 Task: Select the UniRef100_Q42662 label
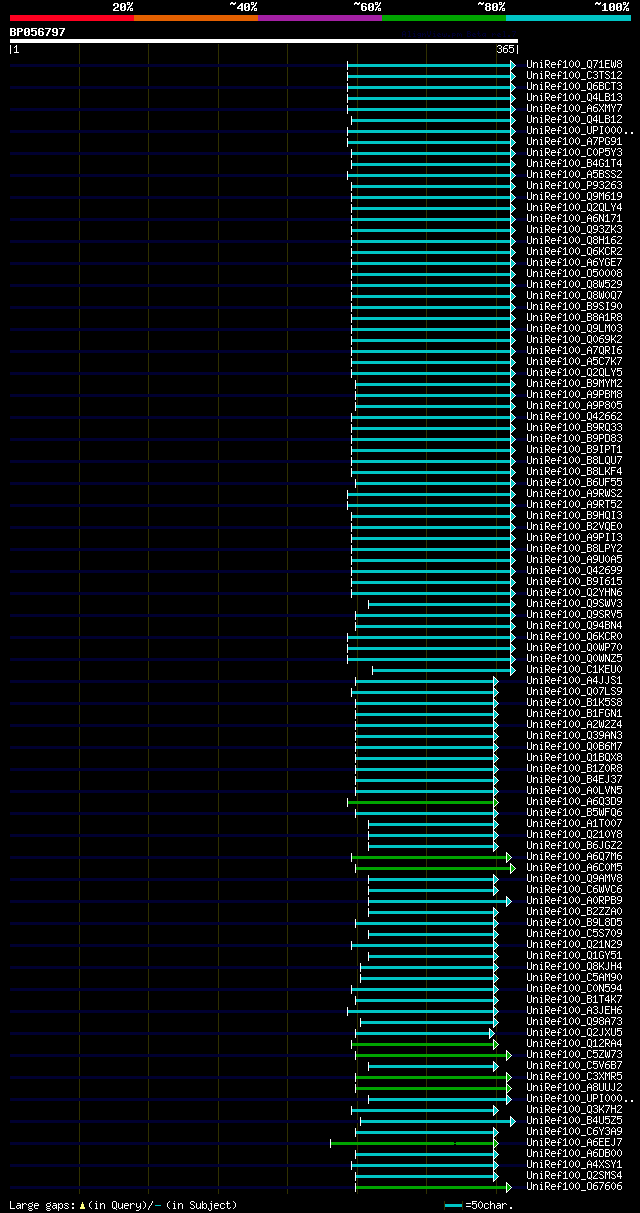(x=574, y=416)
